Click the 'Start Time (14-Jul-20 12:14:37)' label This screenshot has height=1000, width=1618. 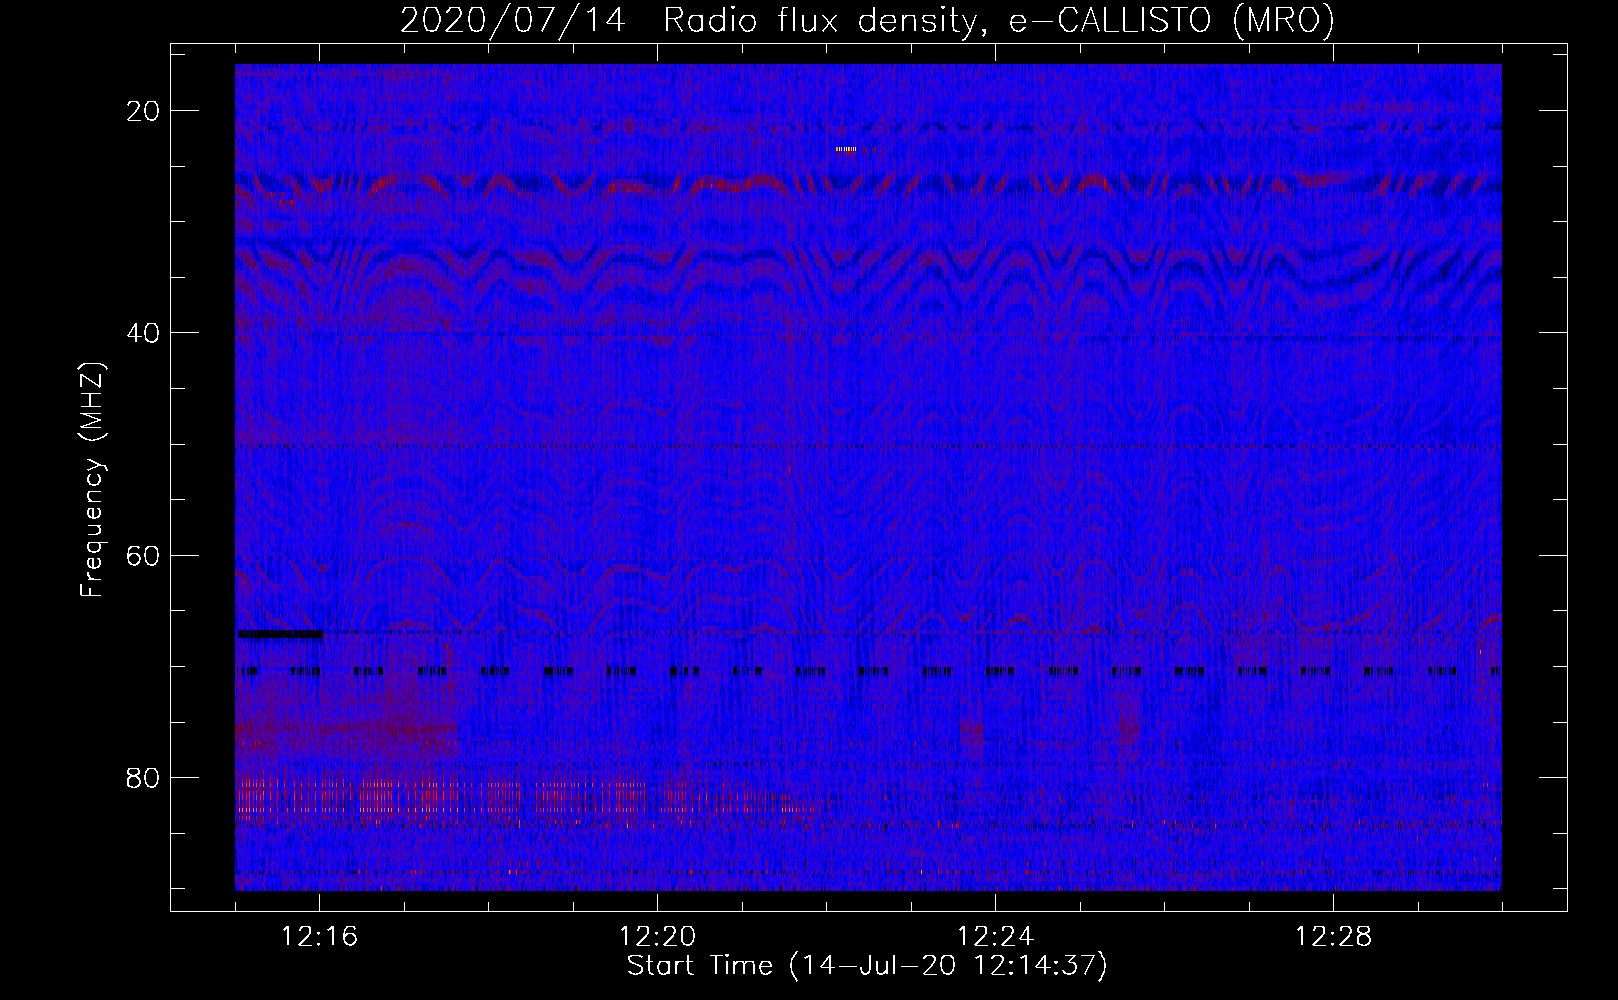pos(867,966)
